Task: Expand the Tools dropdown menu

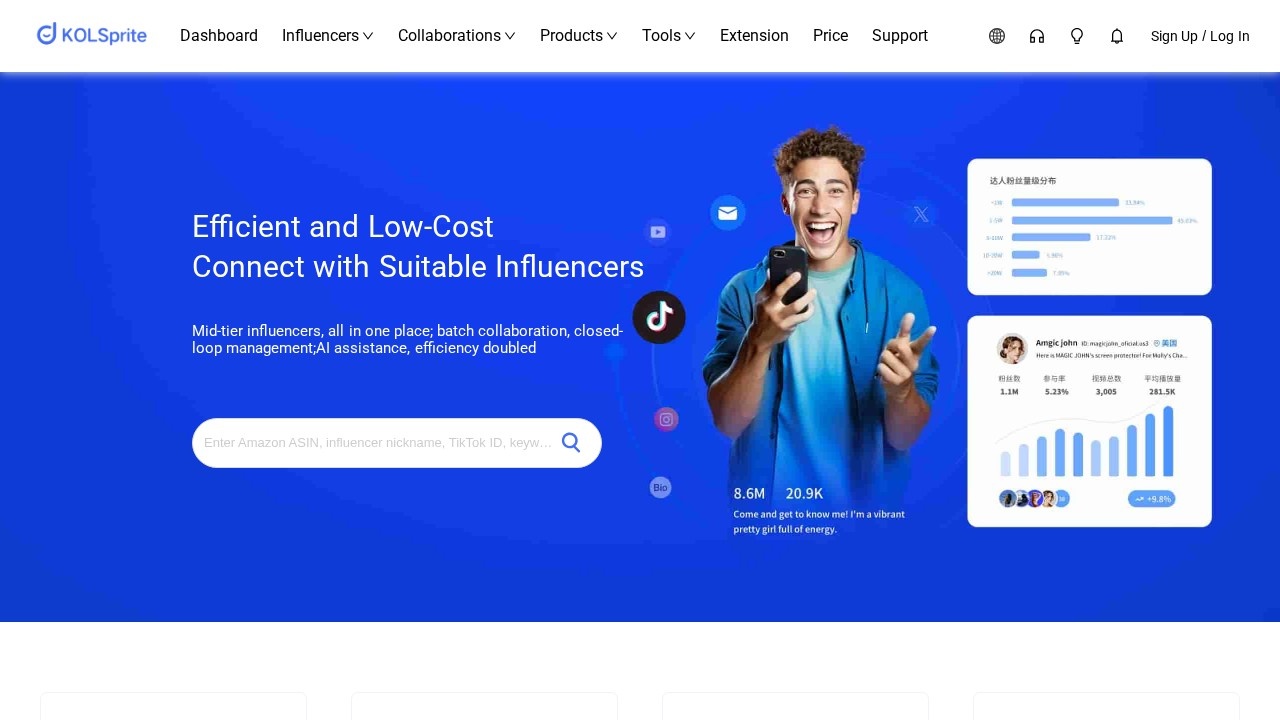Action: [x=669, y=36]
